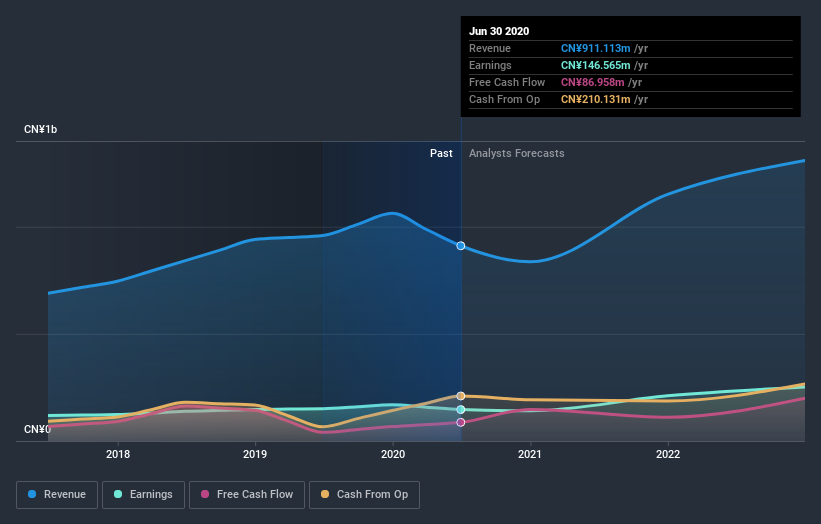Click the blue Revenue data point marker
821x524 pixels.
pyautogui.click(x=461, y=246)
